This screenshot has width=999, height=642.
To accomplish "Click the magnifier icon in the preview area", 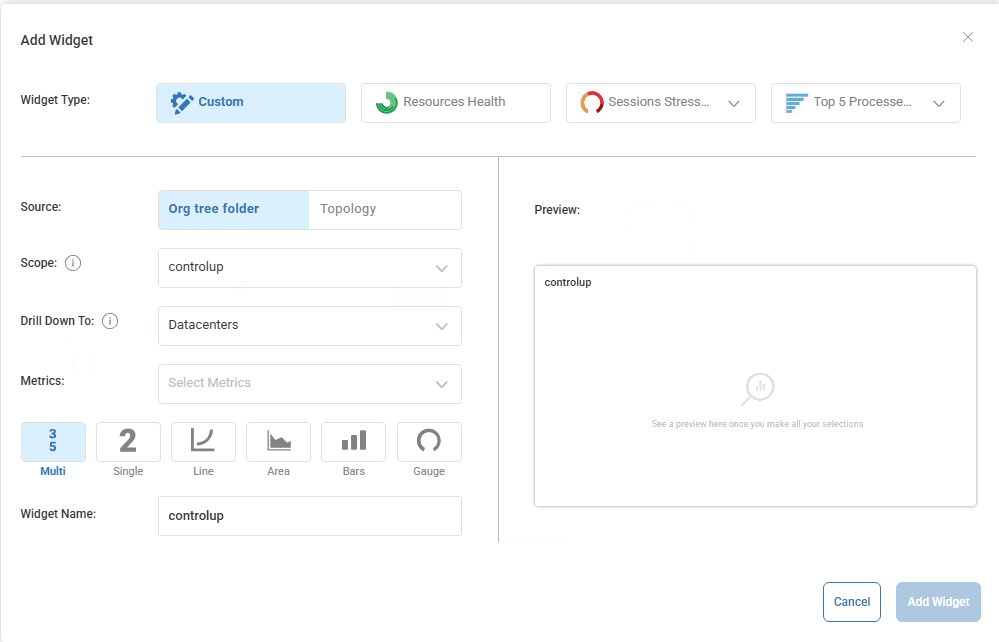I will tap(757, 387).
